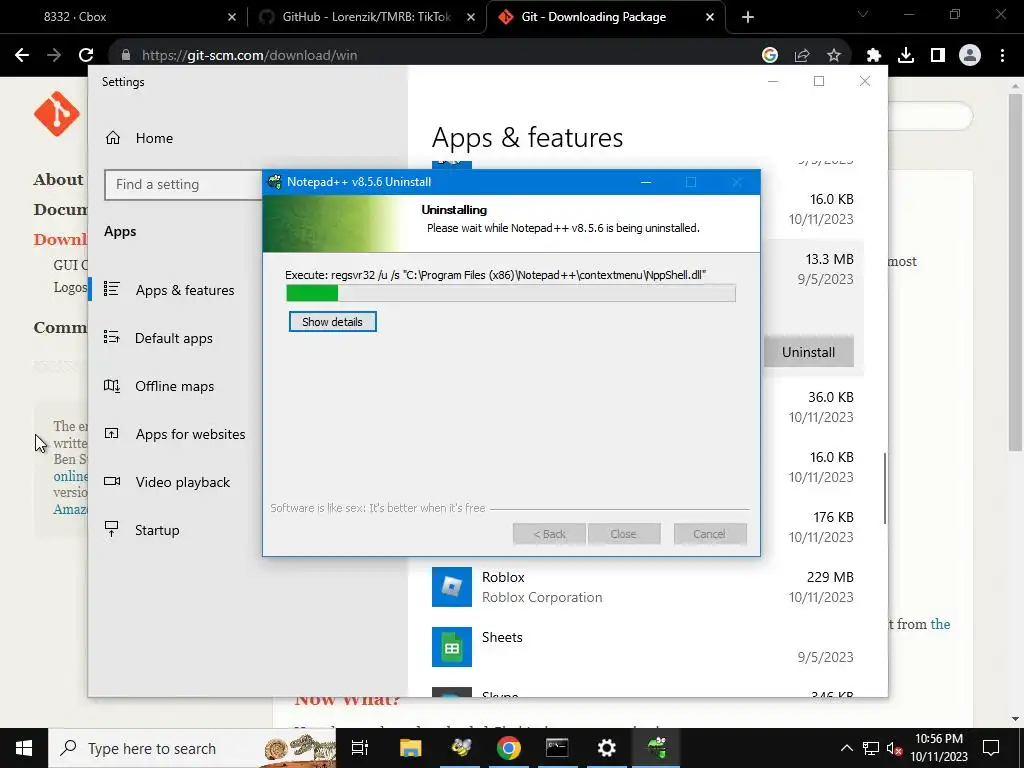
Task: Click Show details in the uninstaller
Action: tap(332, 321)
